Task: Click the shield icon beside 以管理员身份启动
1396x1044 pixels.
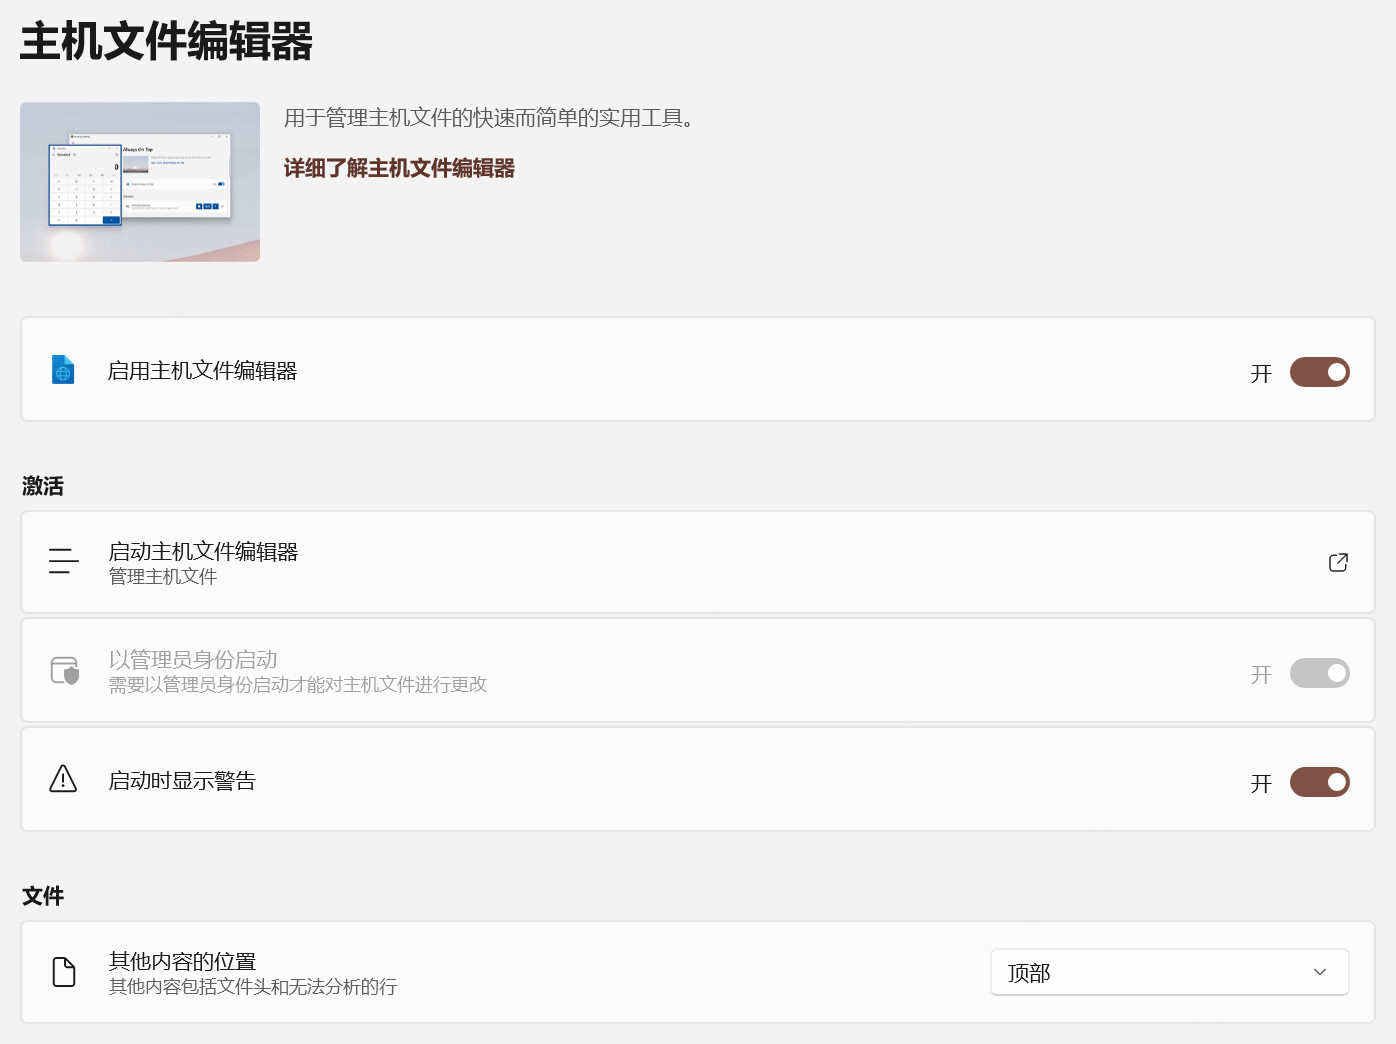Action: [65, 670]
